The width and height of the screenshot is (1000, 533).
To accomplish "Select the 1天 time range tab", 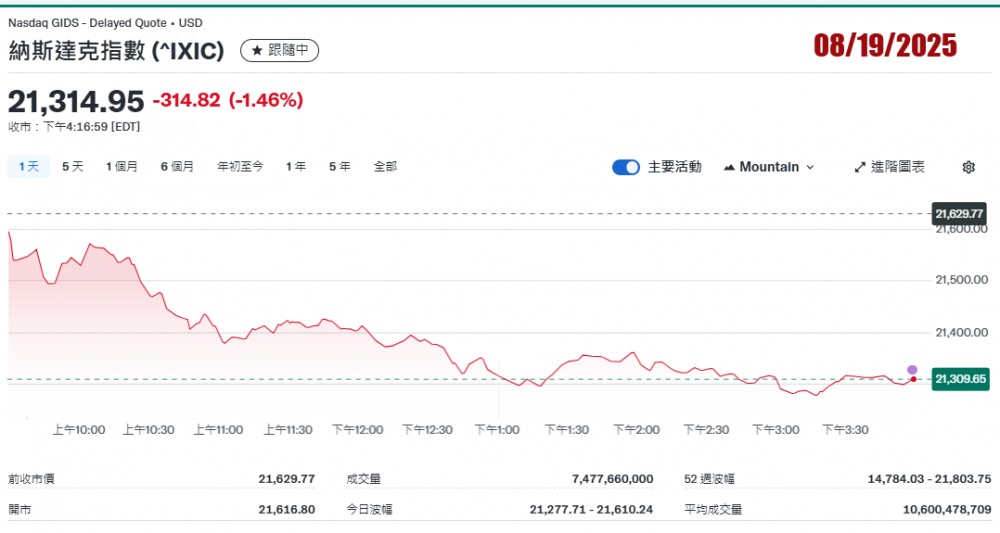I will pos(28,167).
